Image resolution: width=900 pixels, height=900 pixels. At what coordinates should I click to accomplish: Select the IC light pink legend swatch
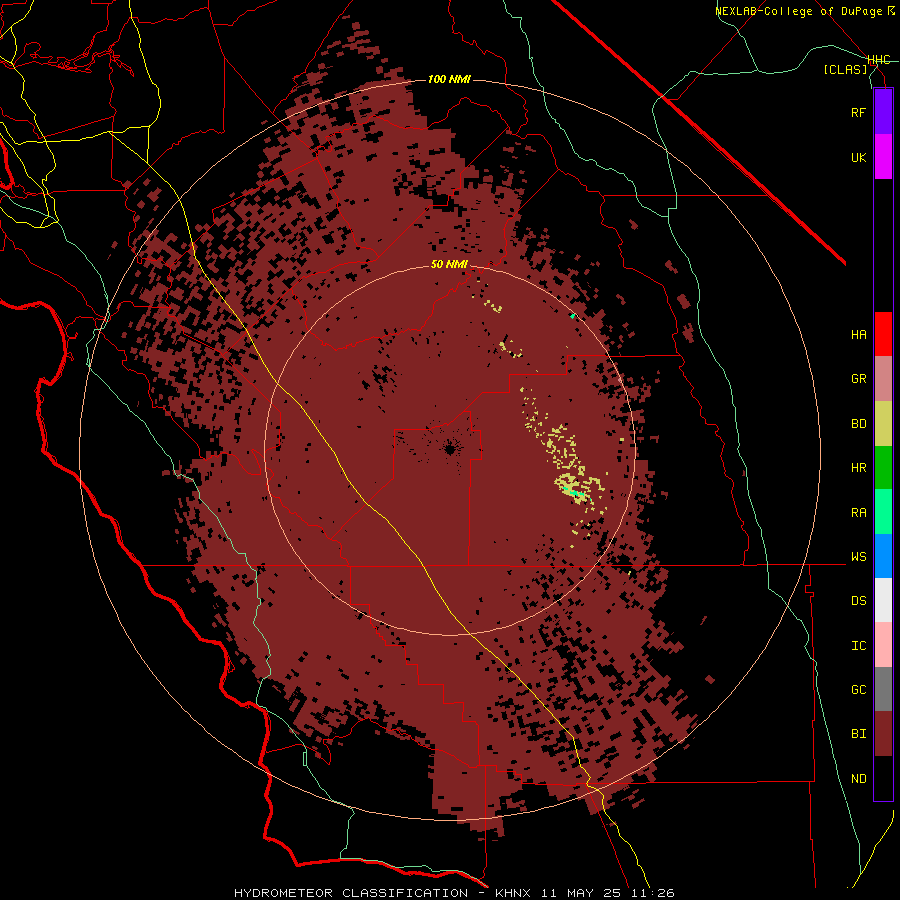[x=883, y=645]
